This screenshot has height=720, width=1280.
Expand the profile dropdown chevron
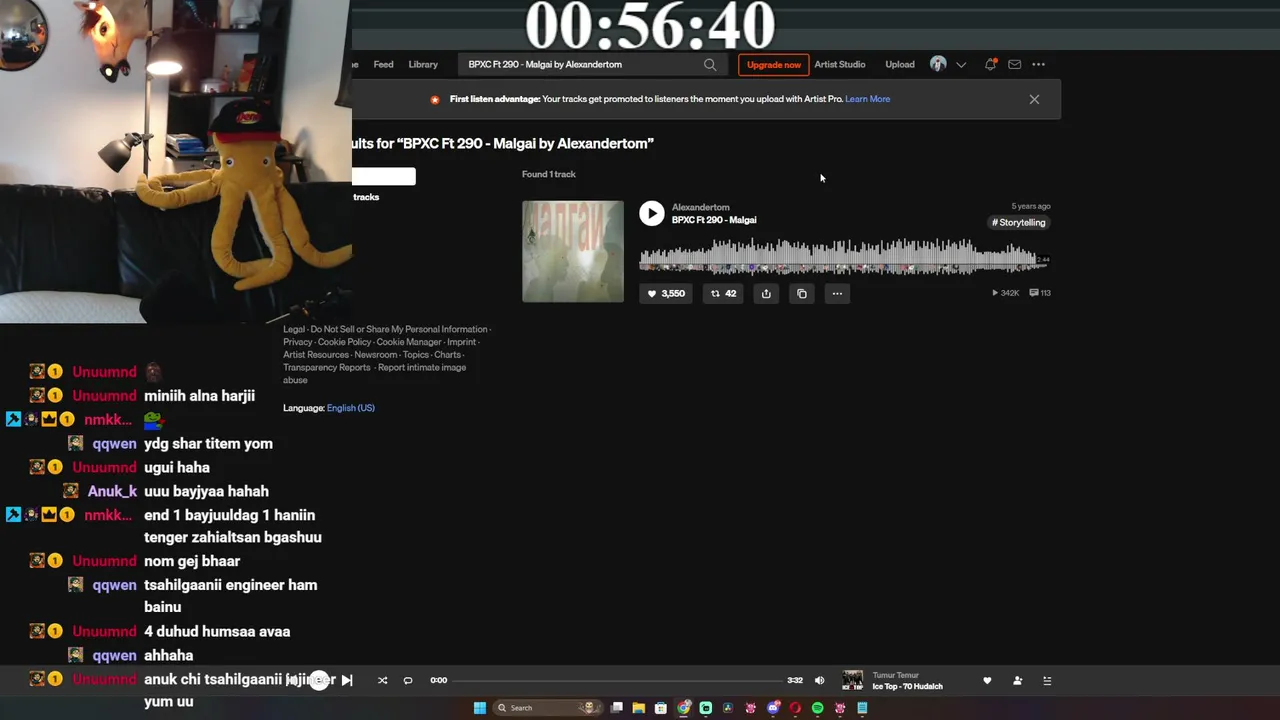tap(961, 65)
